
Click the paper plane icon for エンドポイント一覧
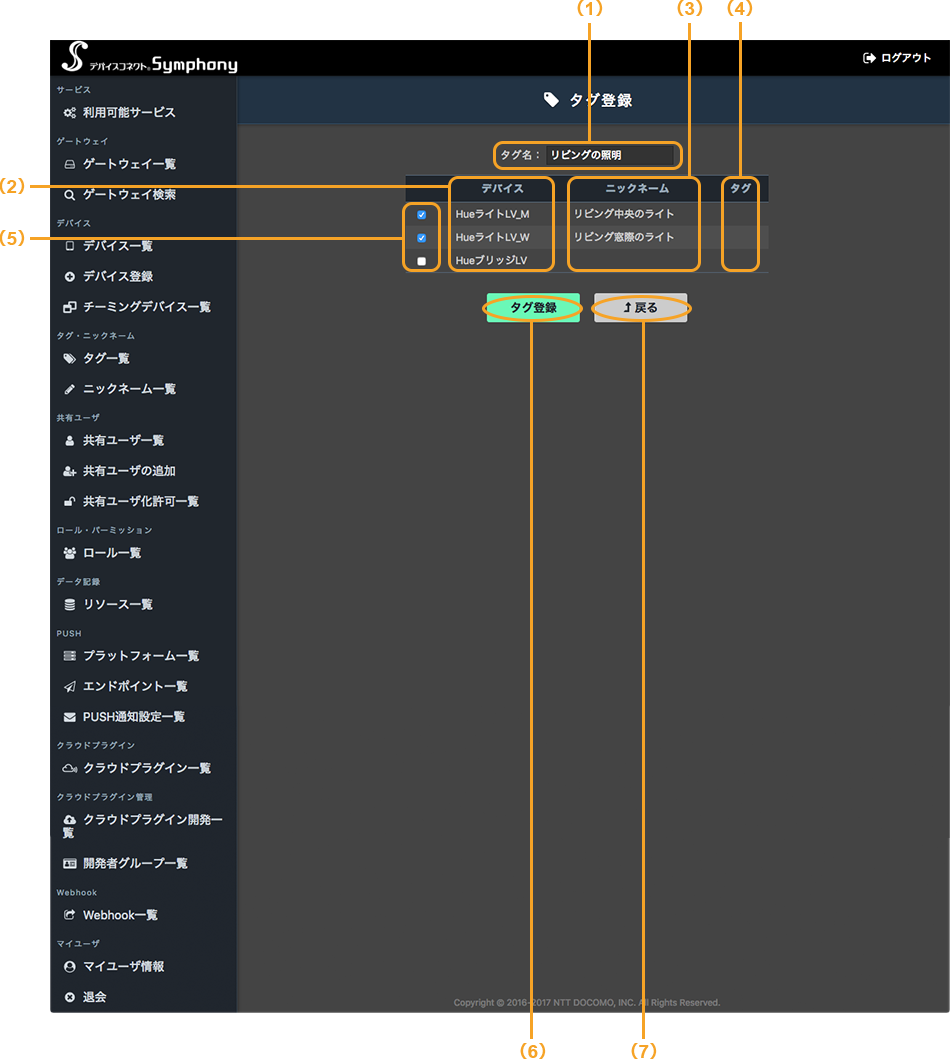tap(70, 687)
